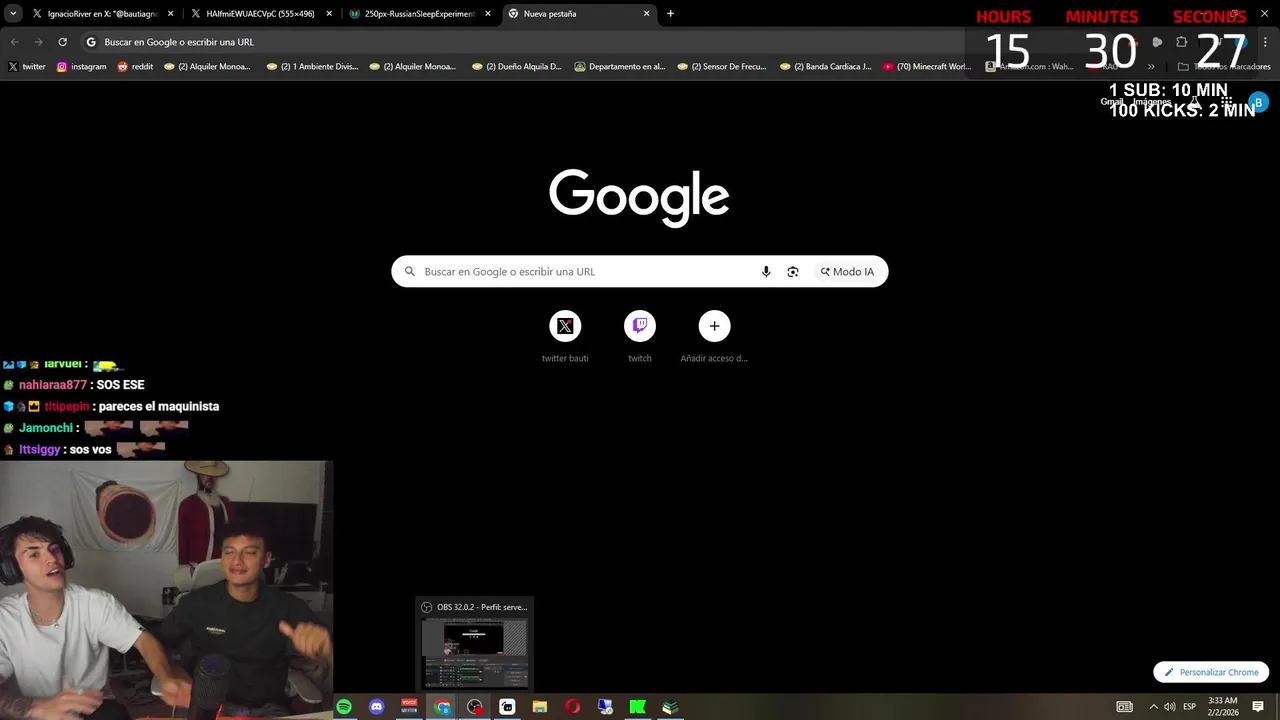
Task: Add a new shortcut with plus tile
Action: pos(714,336)
